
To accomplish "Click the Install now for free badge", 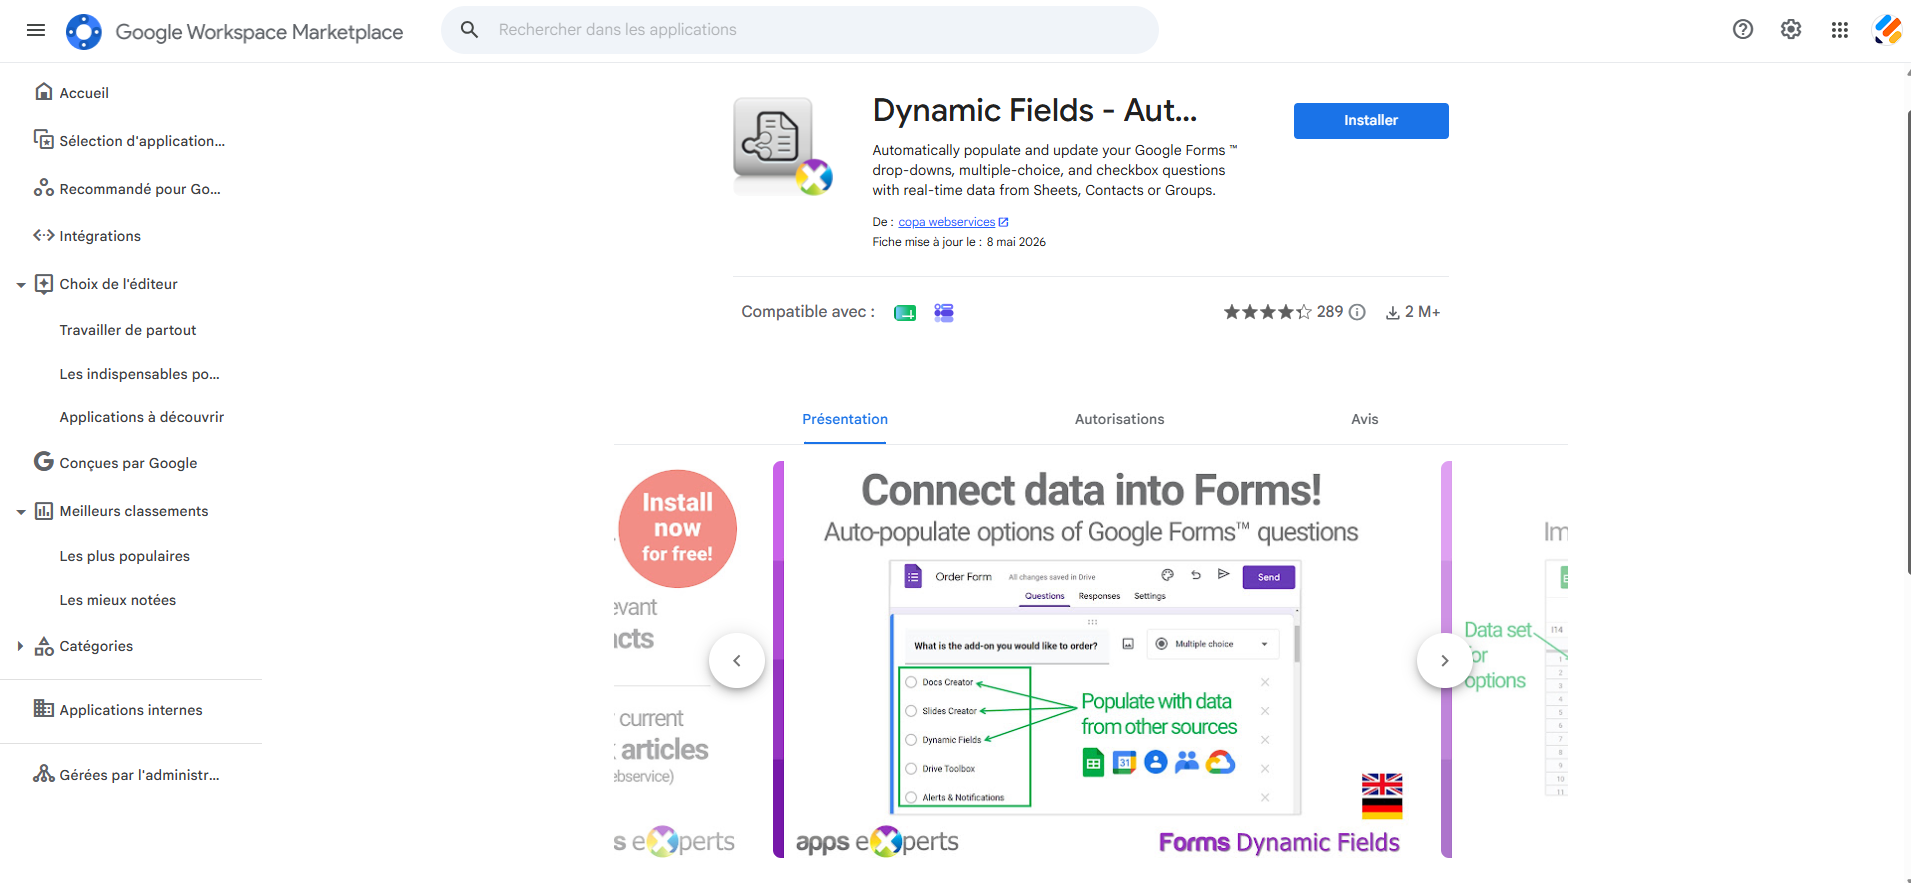I will pyautogui.click(x=677, y=528).
